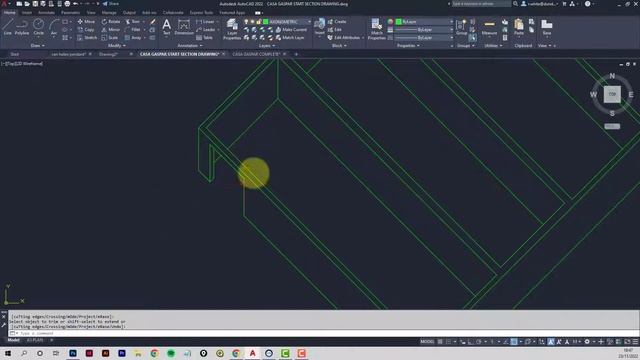The image size is (640, 360).
Task: Open the Insert ribbon tab
Action: pyautogui.click(x=27, y=13)
